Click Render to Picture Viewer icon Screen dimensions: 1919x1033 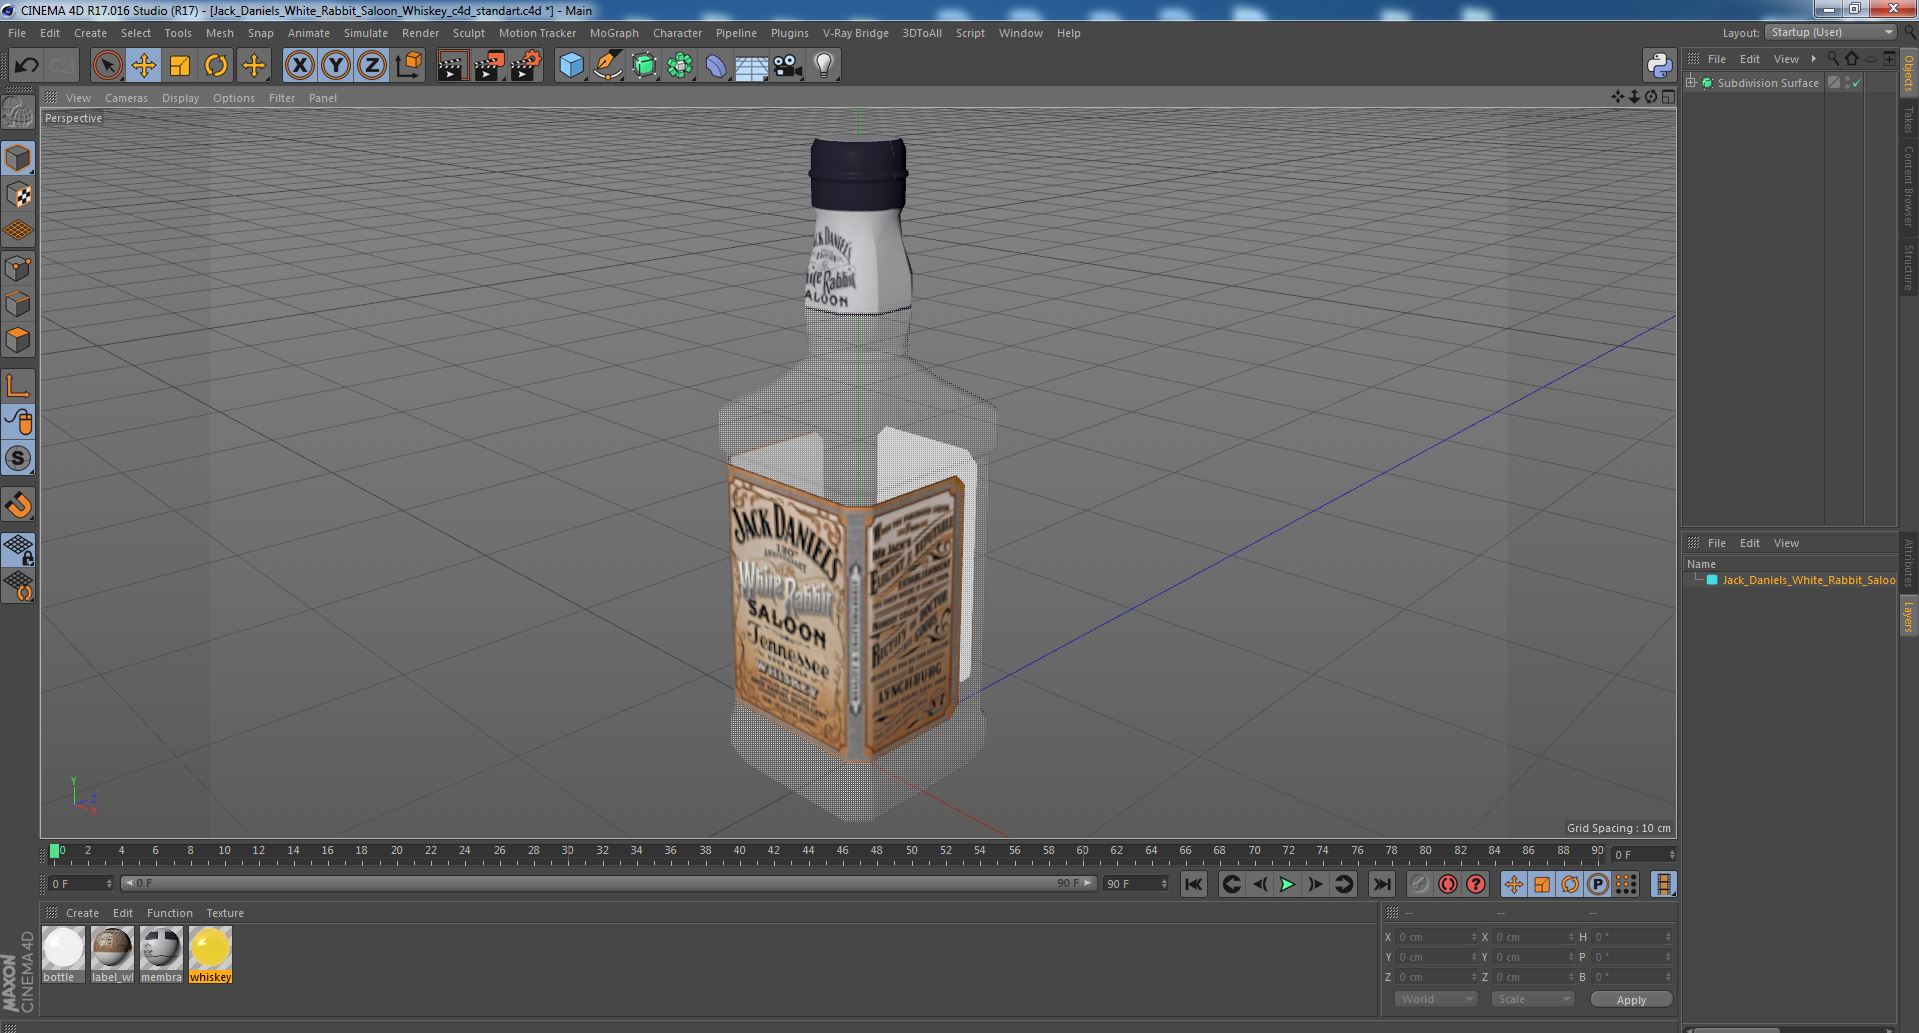pos(489,66)
